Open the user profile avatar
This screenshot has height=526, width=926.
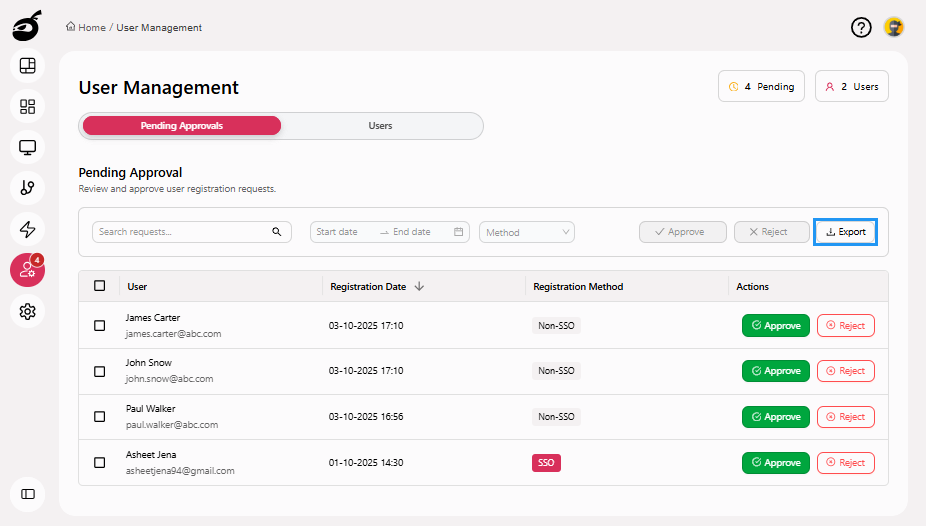pyautogui.click(x=894, y=27)
